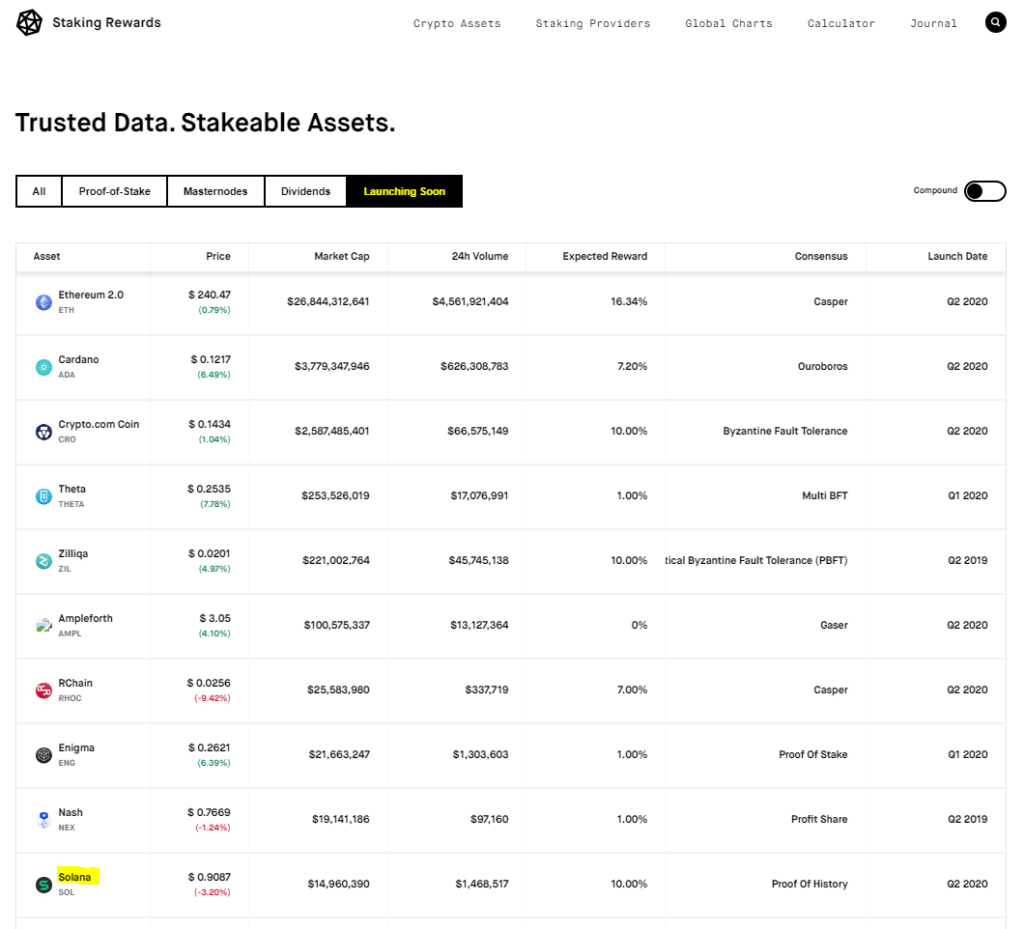Sort by Asset column header

(x=47, y=257)
